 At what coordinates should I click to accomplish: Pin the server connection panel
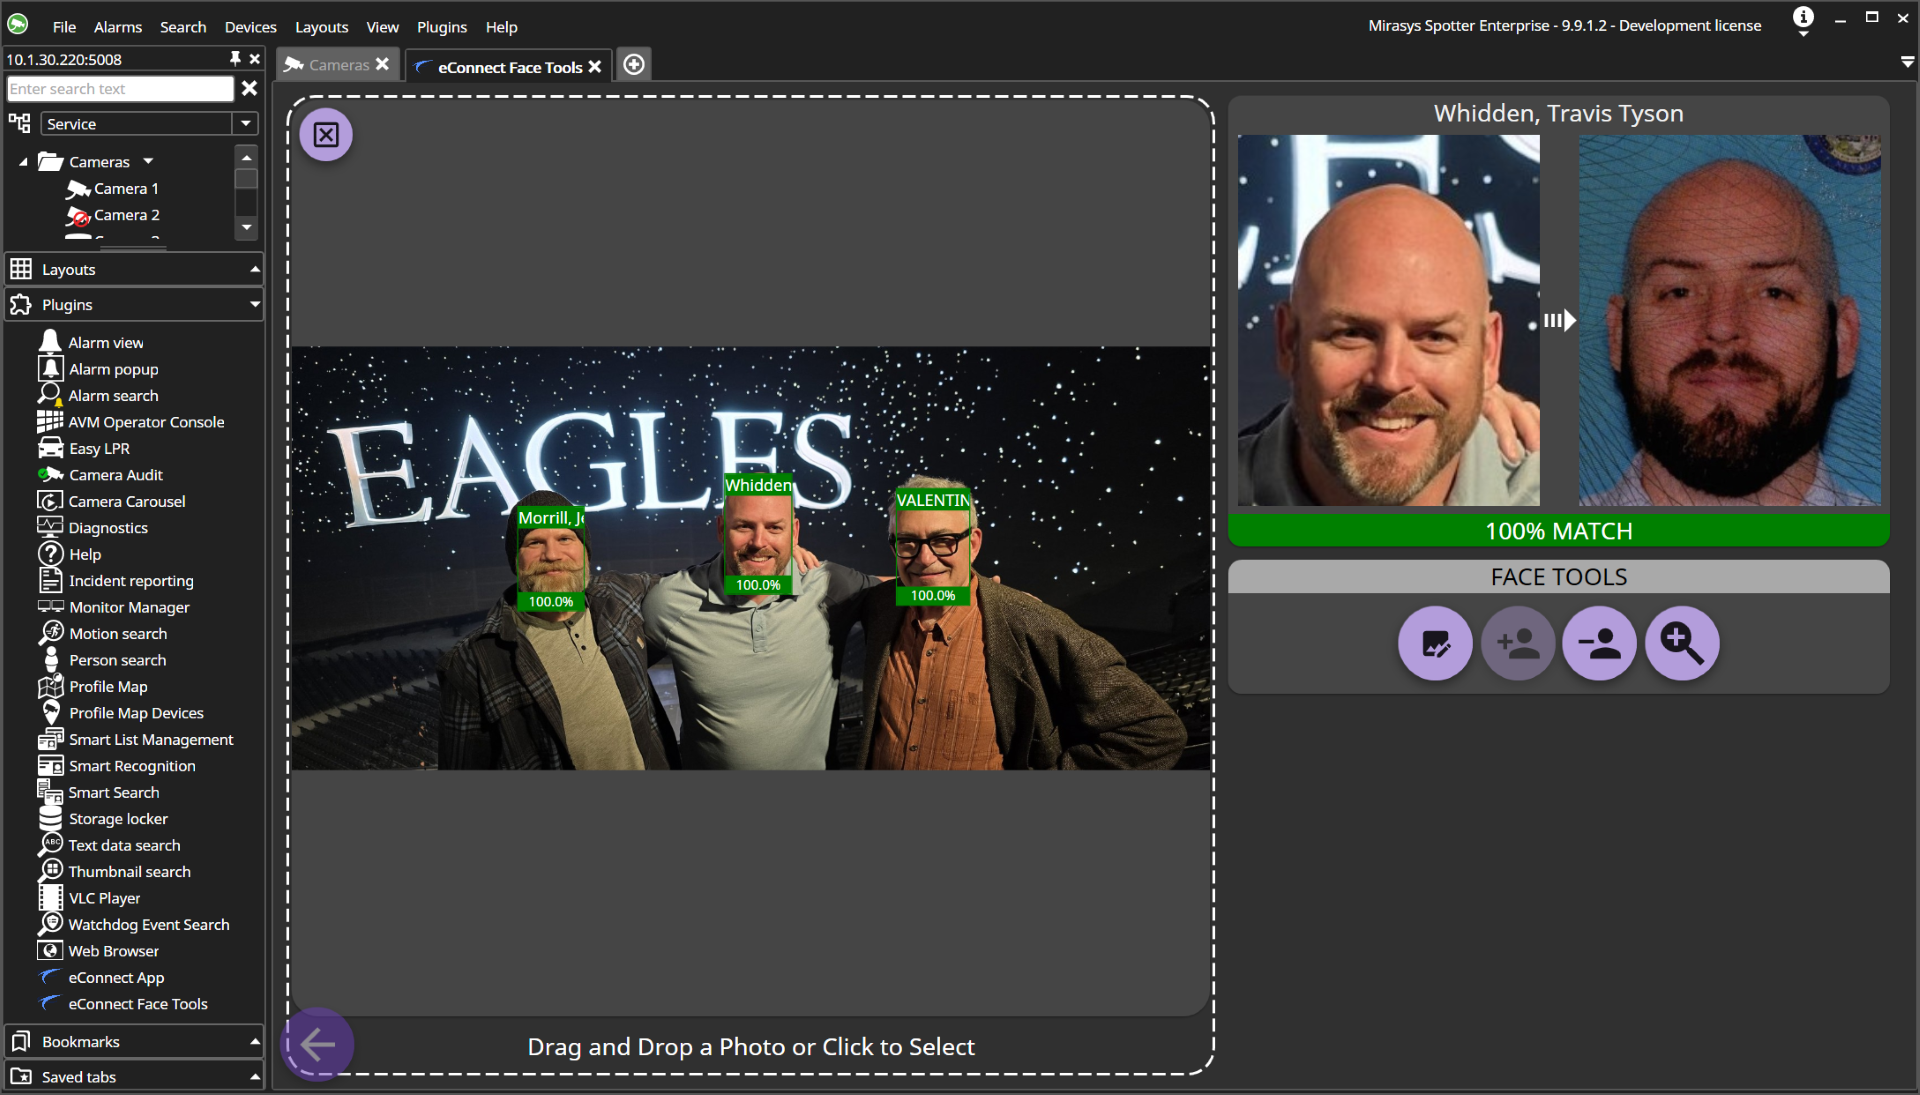[235, 59]
